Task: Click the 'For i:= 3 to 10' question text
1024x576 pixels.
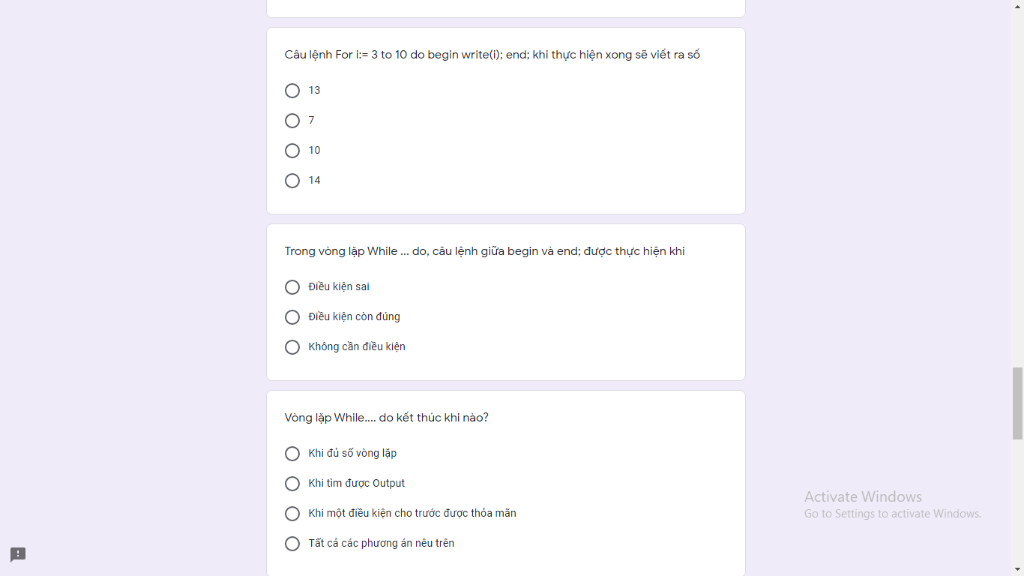Action: 492,55
